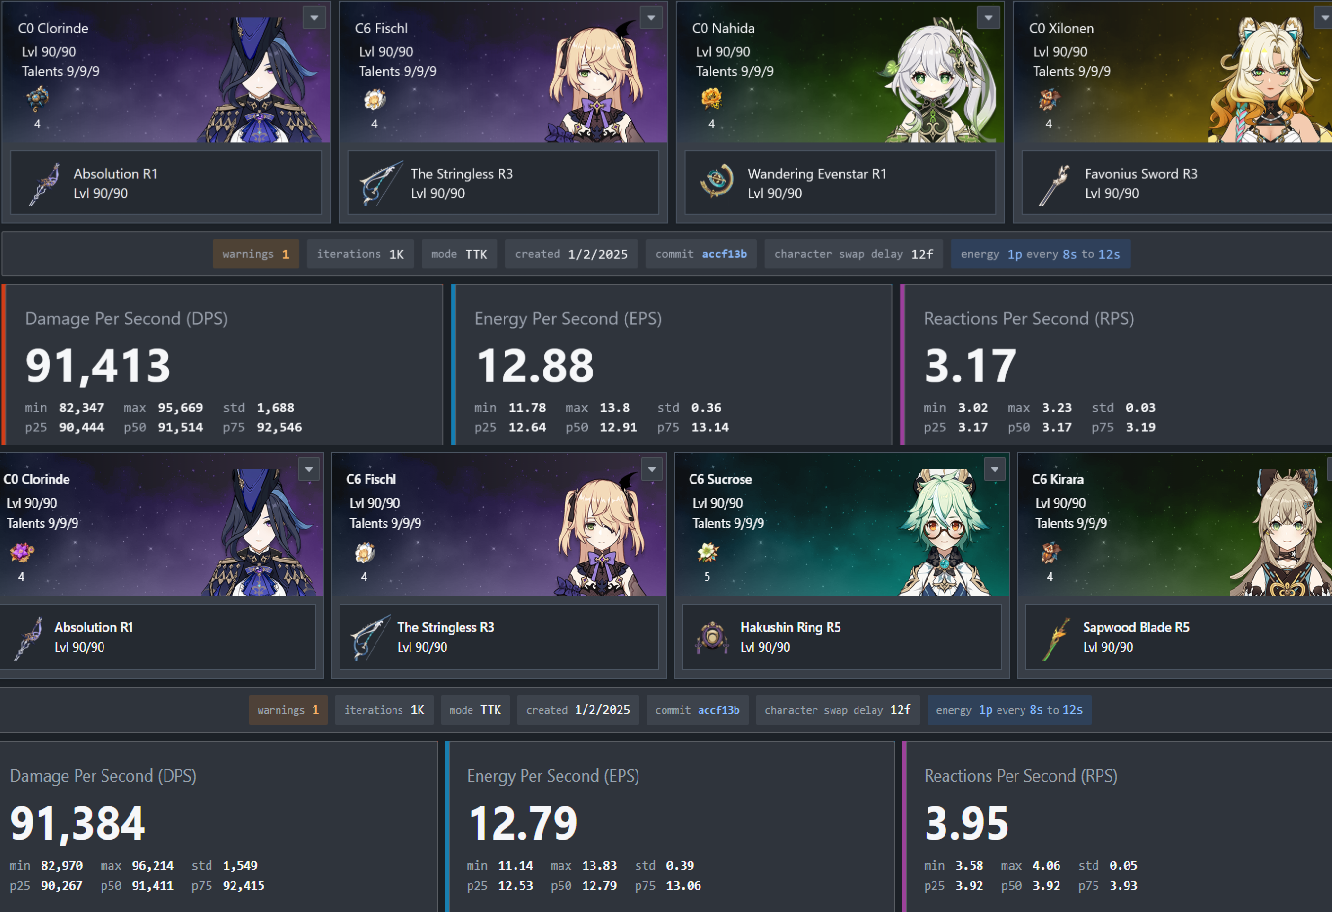Click mode TTK pill above 91,384 DPS

pyautogui.click(x=475, y=710)
